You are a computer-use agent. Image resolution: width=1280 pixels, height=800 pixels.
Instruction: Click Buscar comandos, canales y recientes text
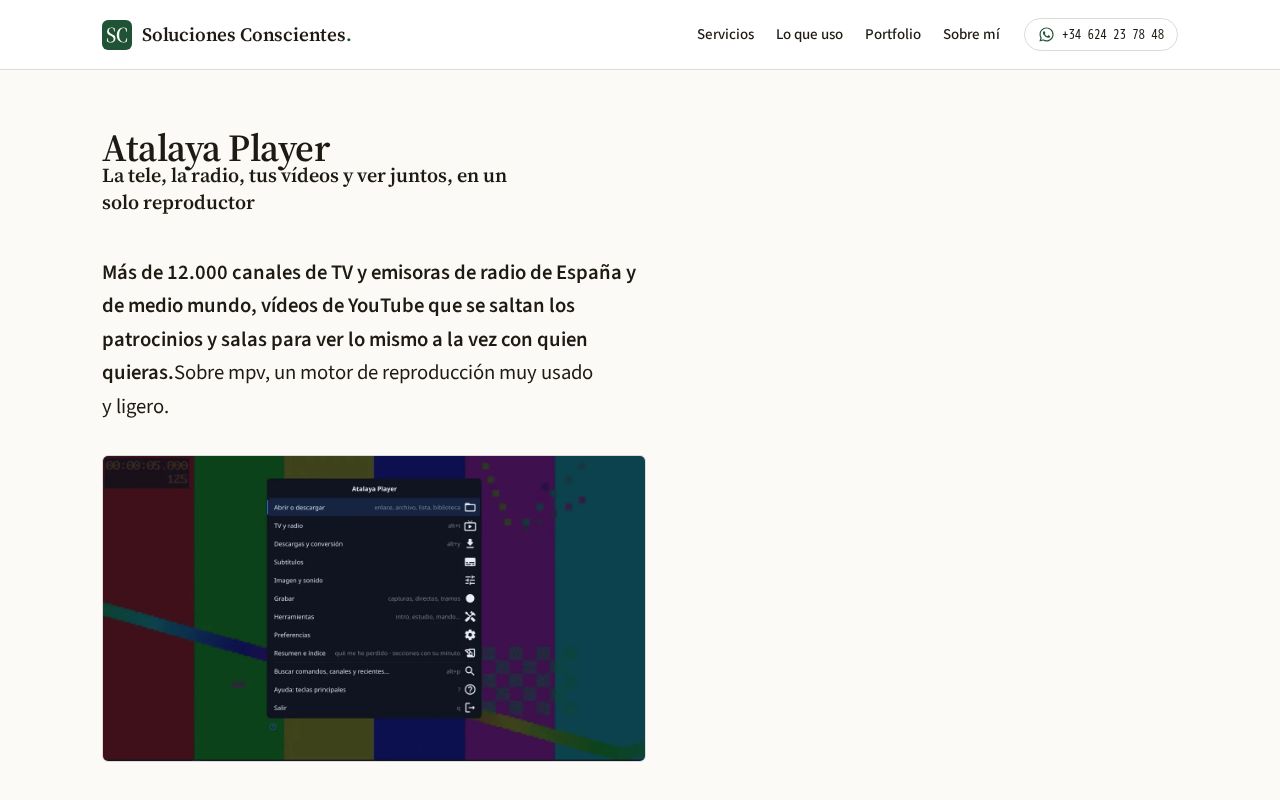pos(331,671)
